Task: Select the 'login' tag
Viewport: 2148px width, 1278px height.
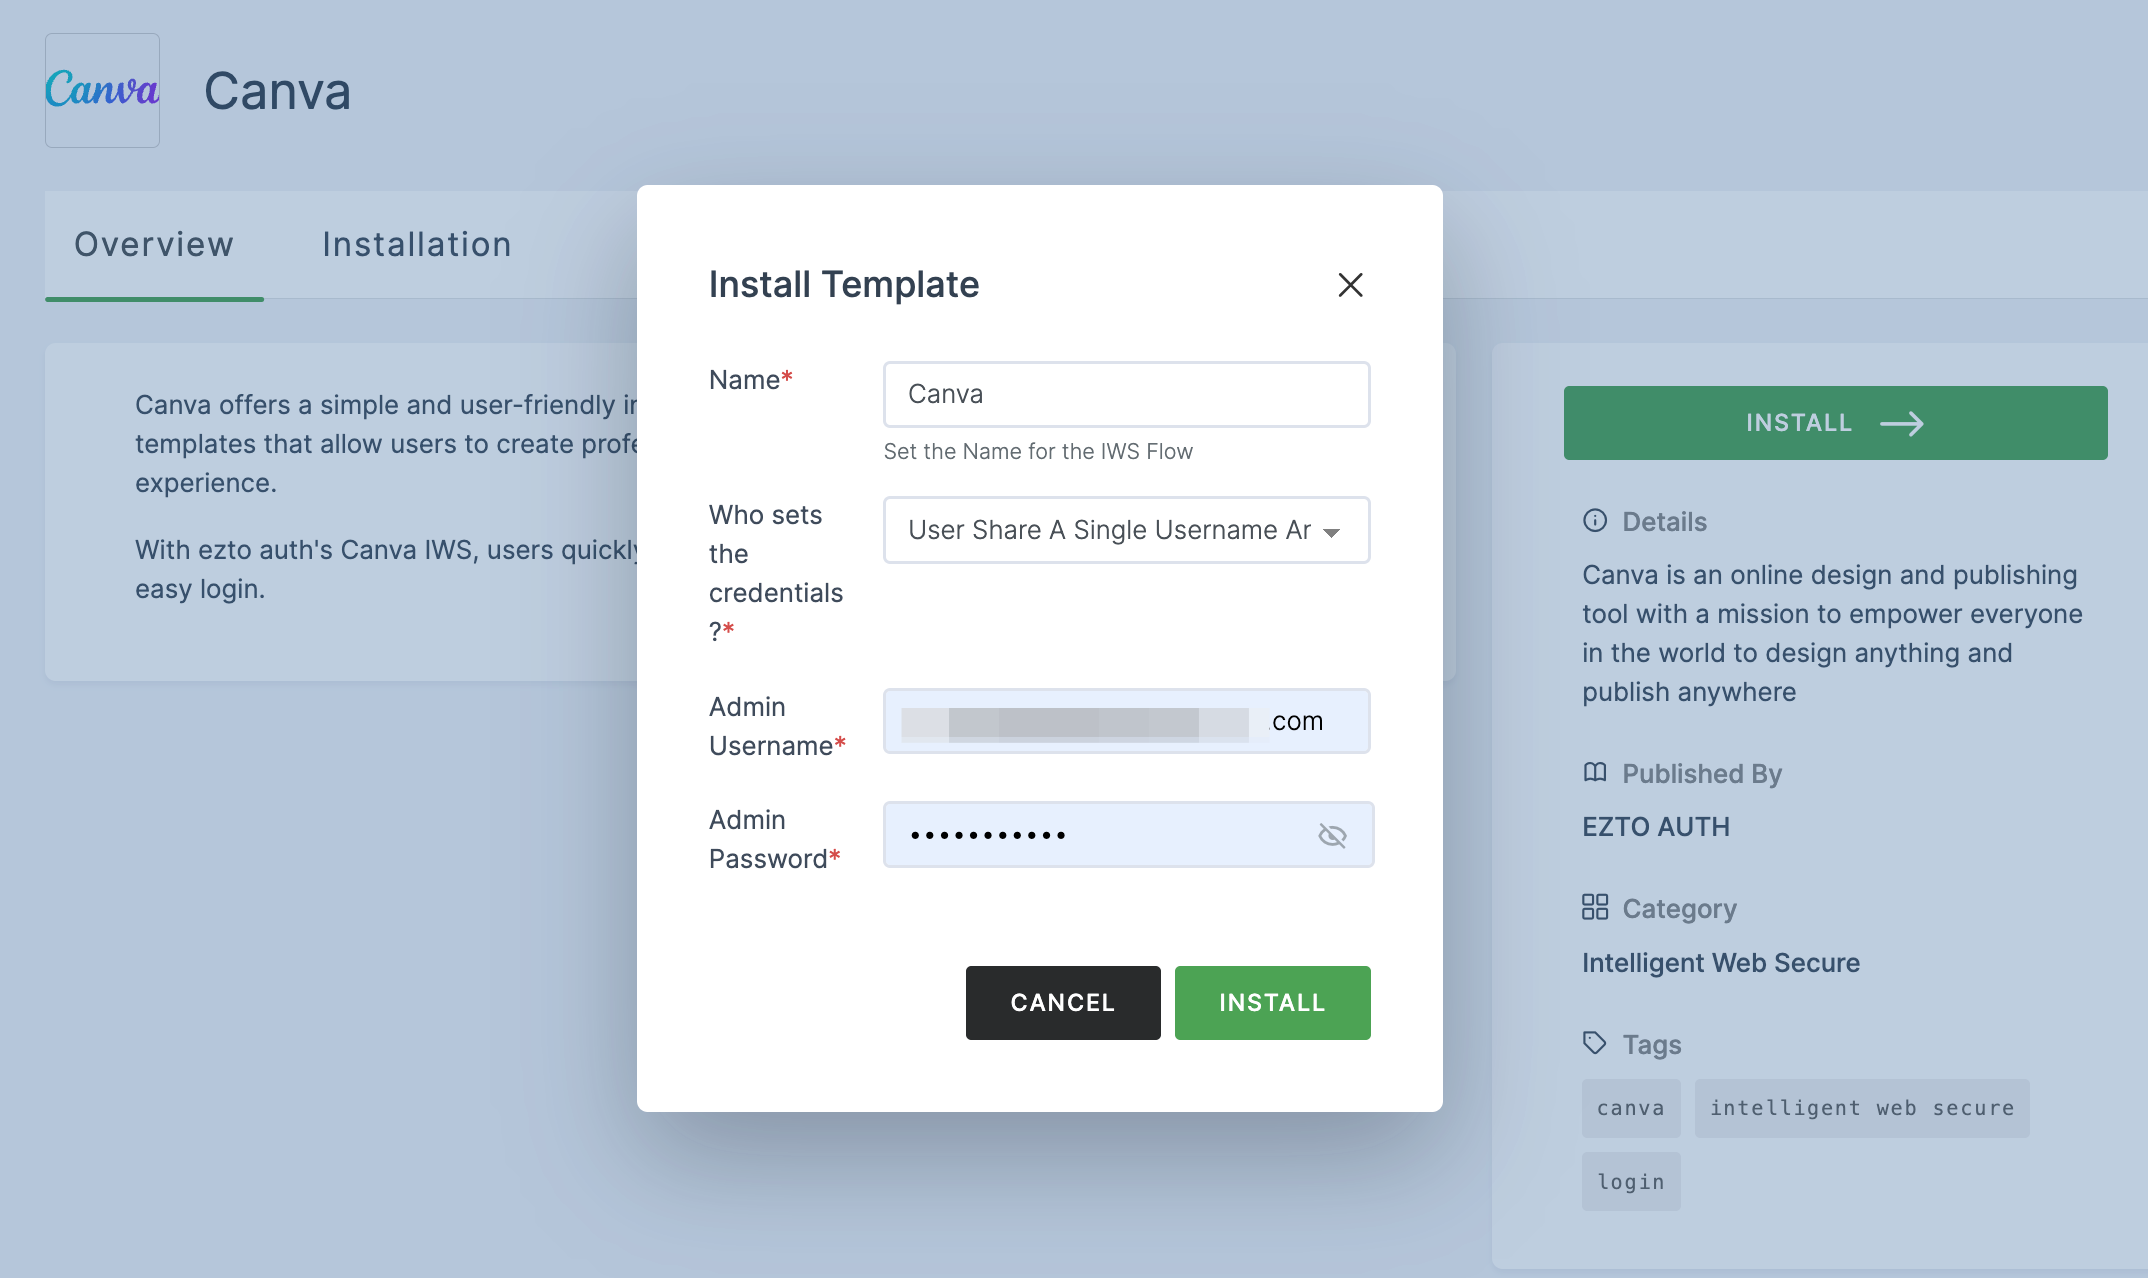Action: (1631, 1182)
